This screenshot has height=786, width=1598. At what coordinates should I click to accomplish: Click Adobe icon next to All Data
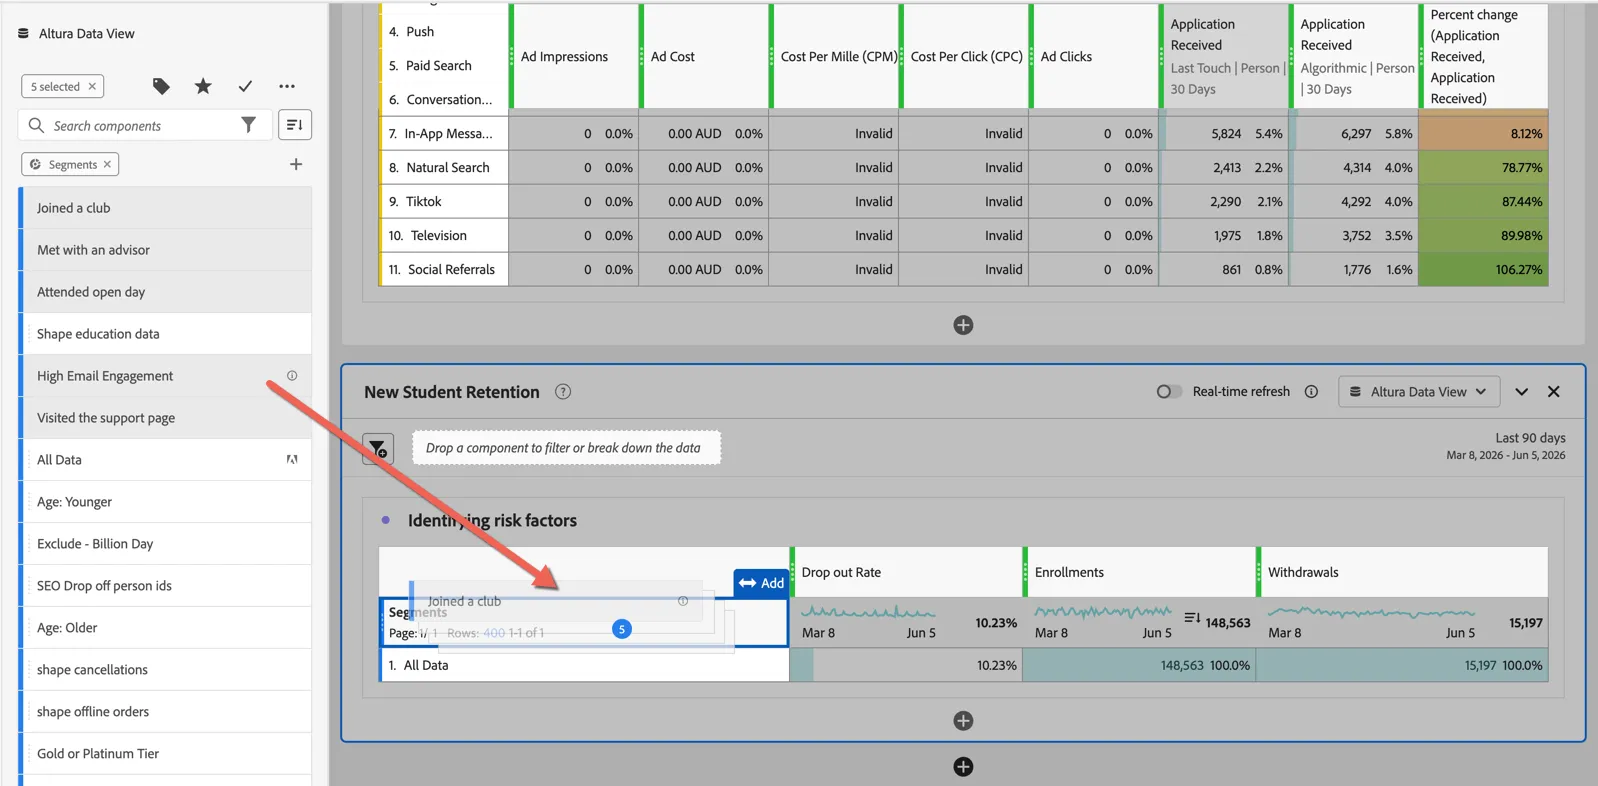coord(292,460)
